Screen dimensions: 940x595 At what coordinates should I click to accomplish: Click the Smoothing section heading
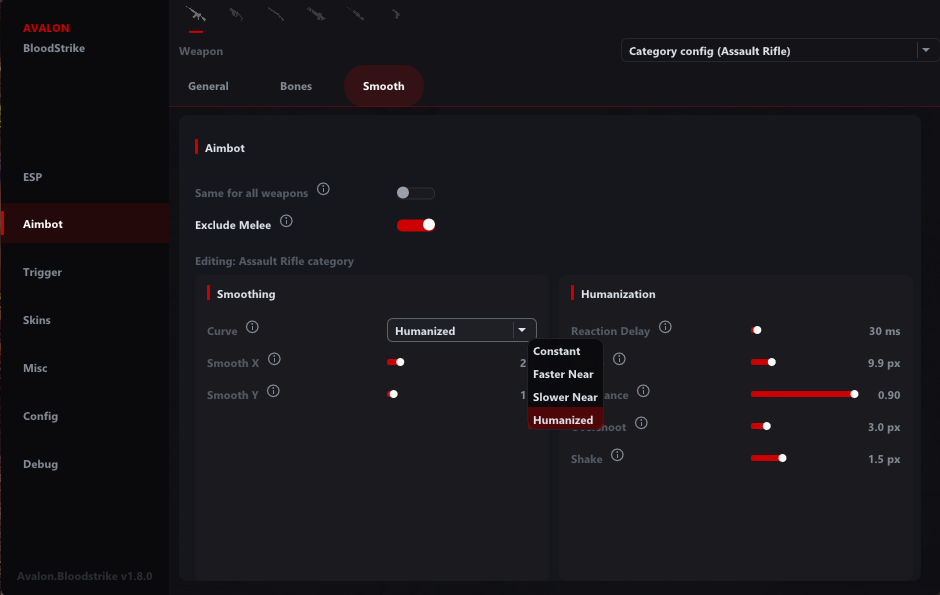(x=246, y=294)
